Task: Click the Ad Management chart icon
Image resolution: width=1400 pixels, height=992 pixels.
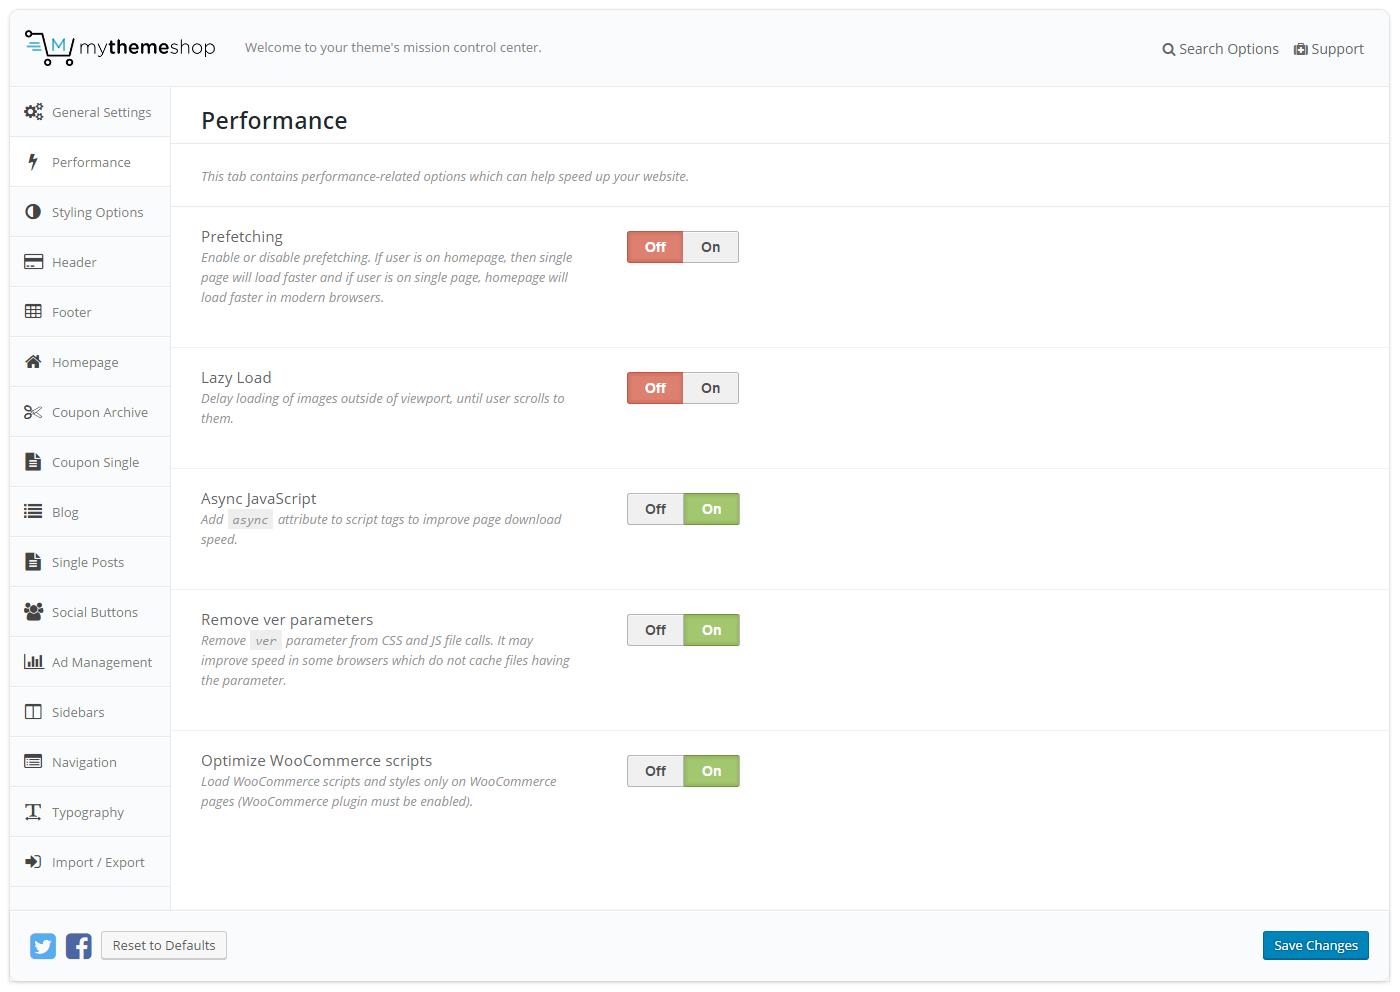Action: [33, 662]
